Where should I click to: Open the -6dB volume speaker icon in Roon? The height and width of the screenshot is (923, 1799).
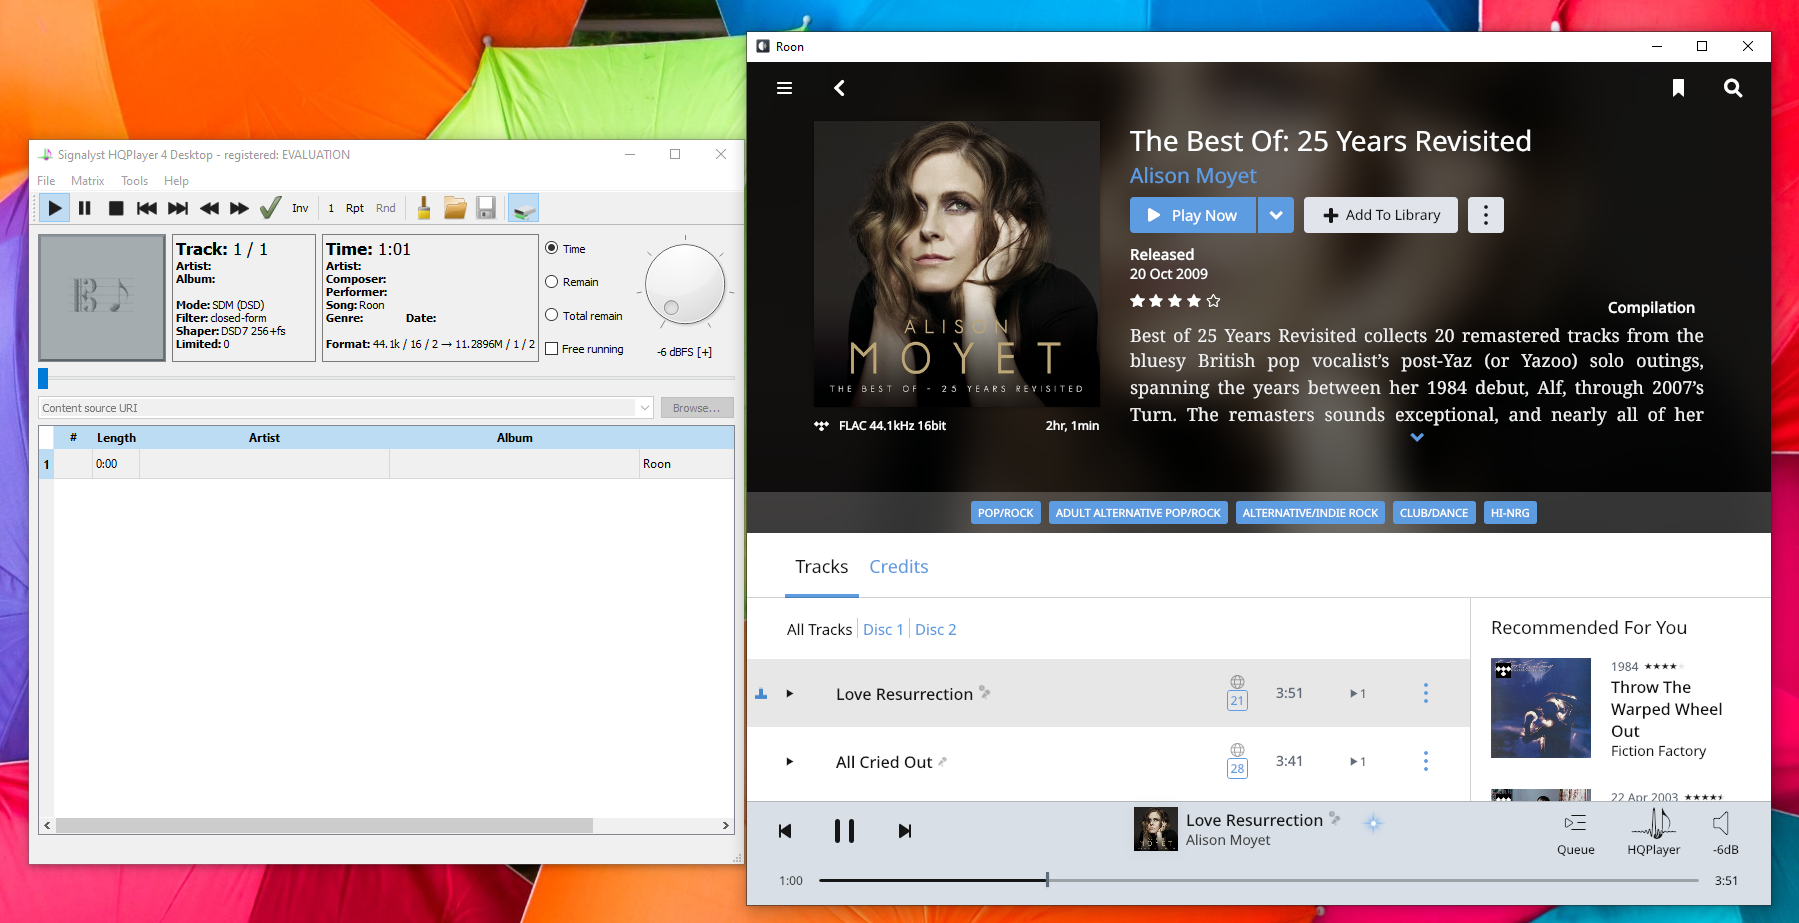pos(1725,833)
